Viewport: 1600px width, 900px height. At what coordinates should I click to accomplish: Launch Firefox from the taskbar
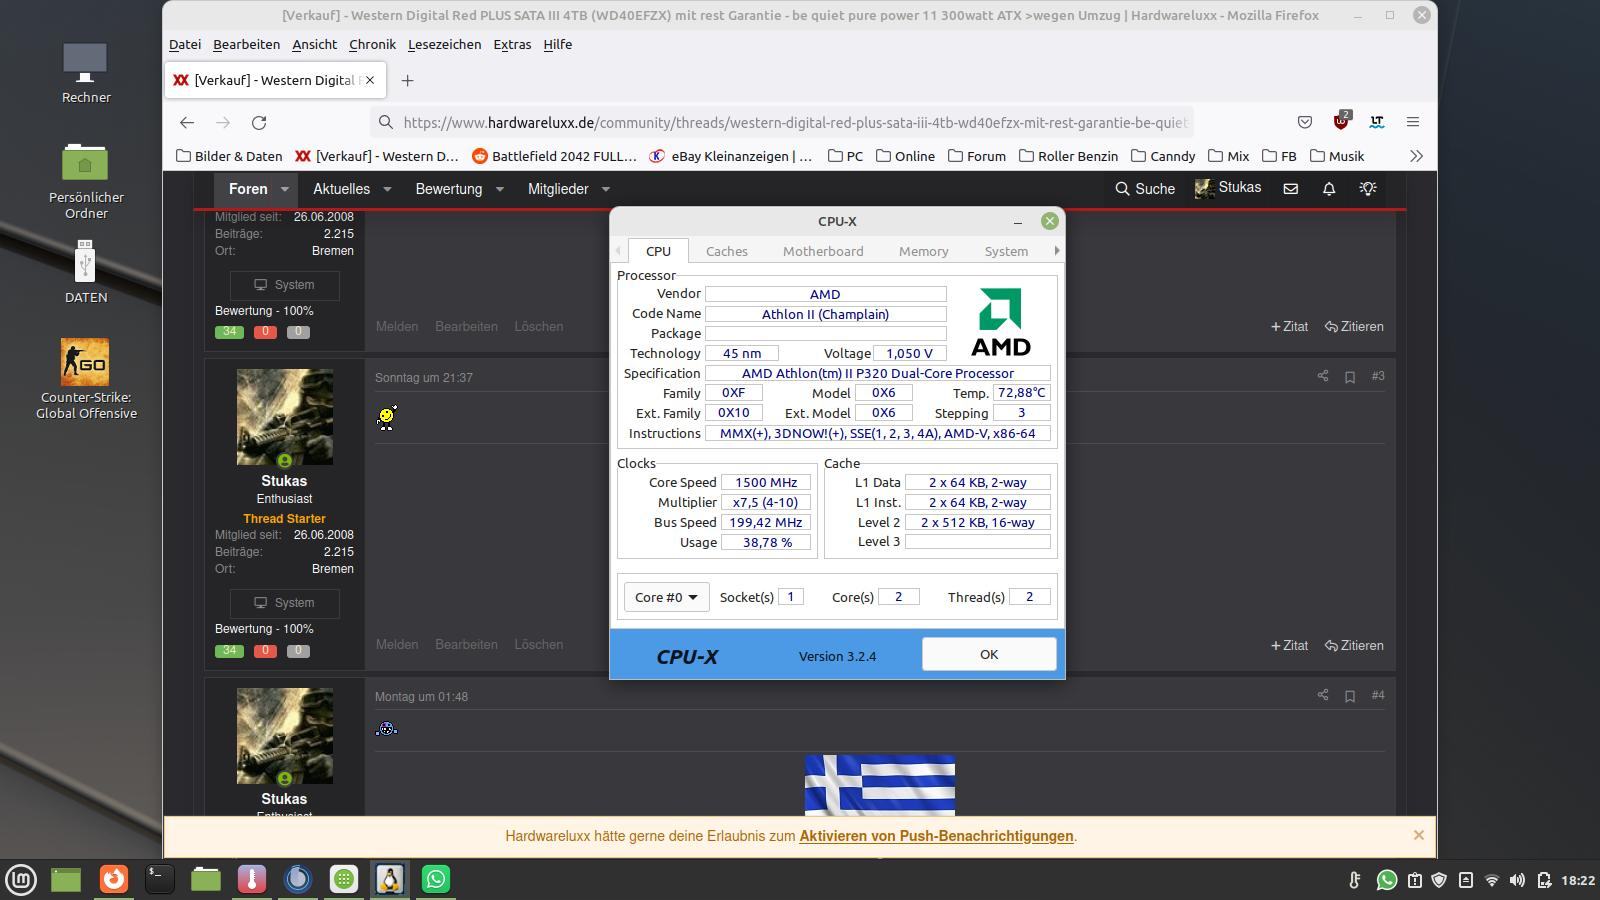tap(114, 879)
